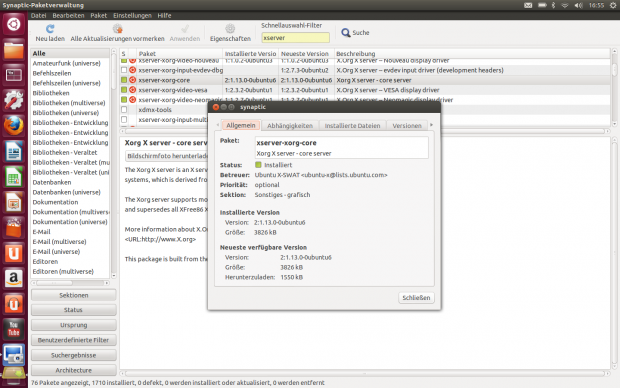Switch to Abhängigkeiten tab
The width and height of the screenshot is (620, 388).
point(290,125)
